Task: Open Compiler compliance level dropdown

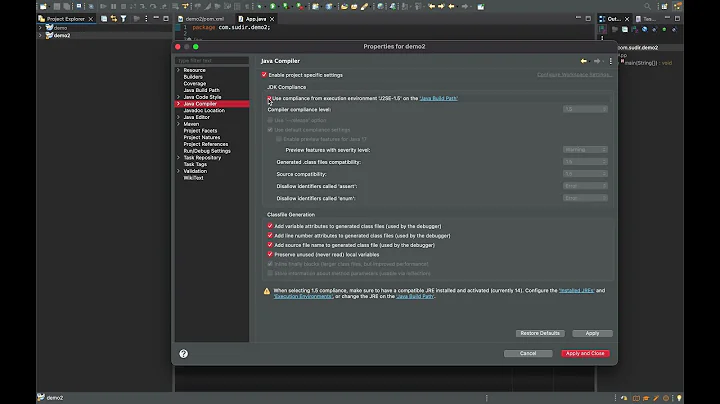Action: click(585, 109)
